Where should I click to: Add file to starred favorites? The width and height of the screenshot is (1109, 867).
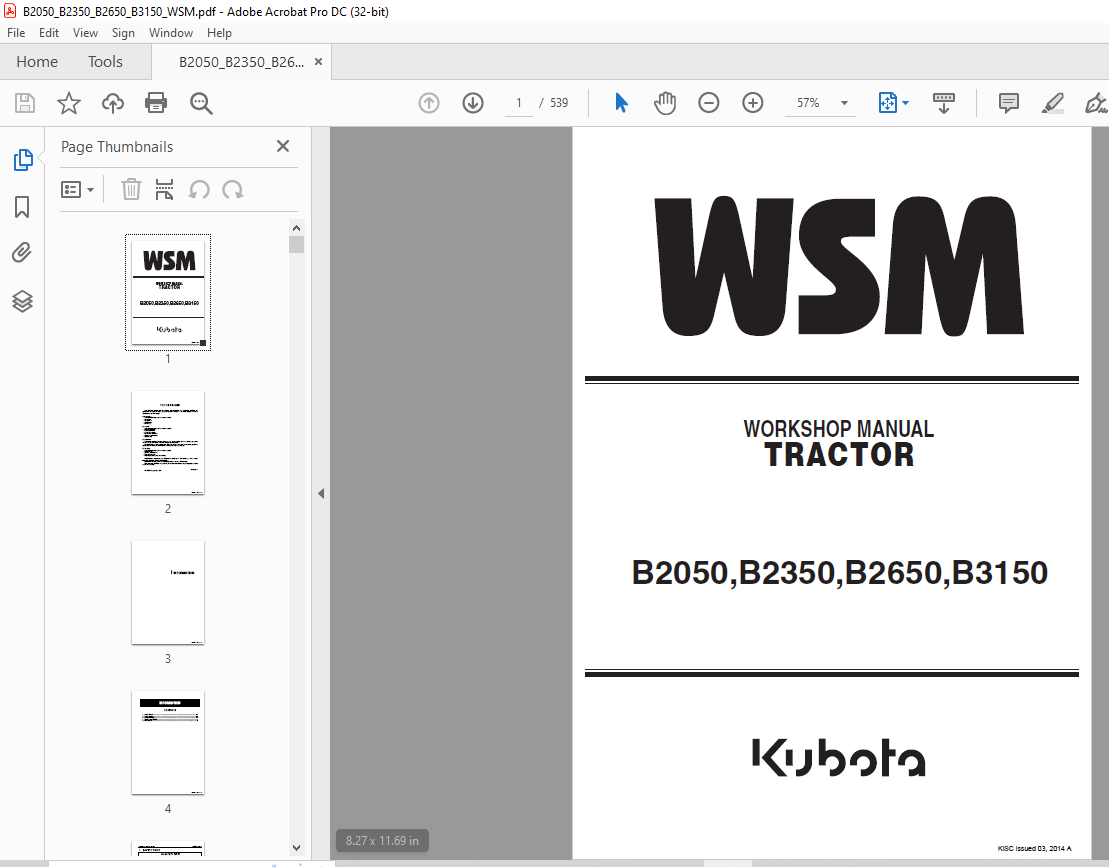click(69, 103)
